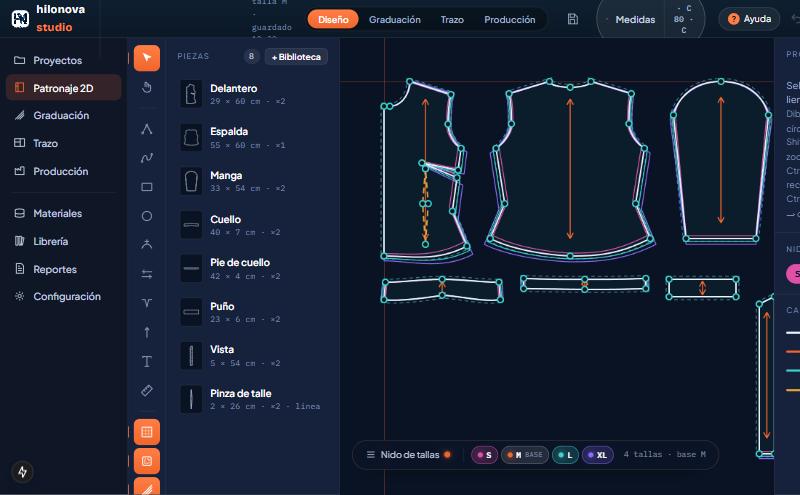The height and width of the screenshot is (495, 800).
Task: Choose the dart (pinza) tool
Action: click(147, 303)
